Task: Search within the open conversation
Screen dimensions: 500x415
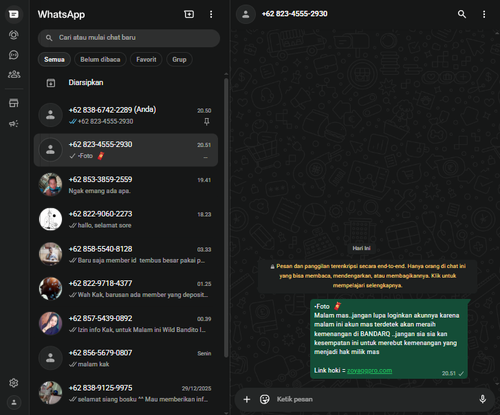Action: (x=462, y=14)
